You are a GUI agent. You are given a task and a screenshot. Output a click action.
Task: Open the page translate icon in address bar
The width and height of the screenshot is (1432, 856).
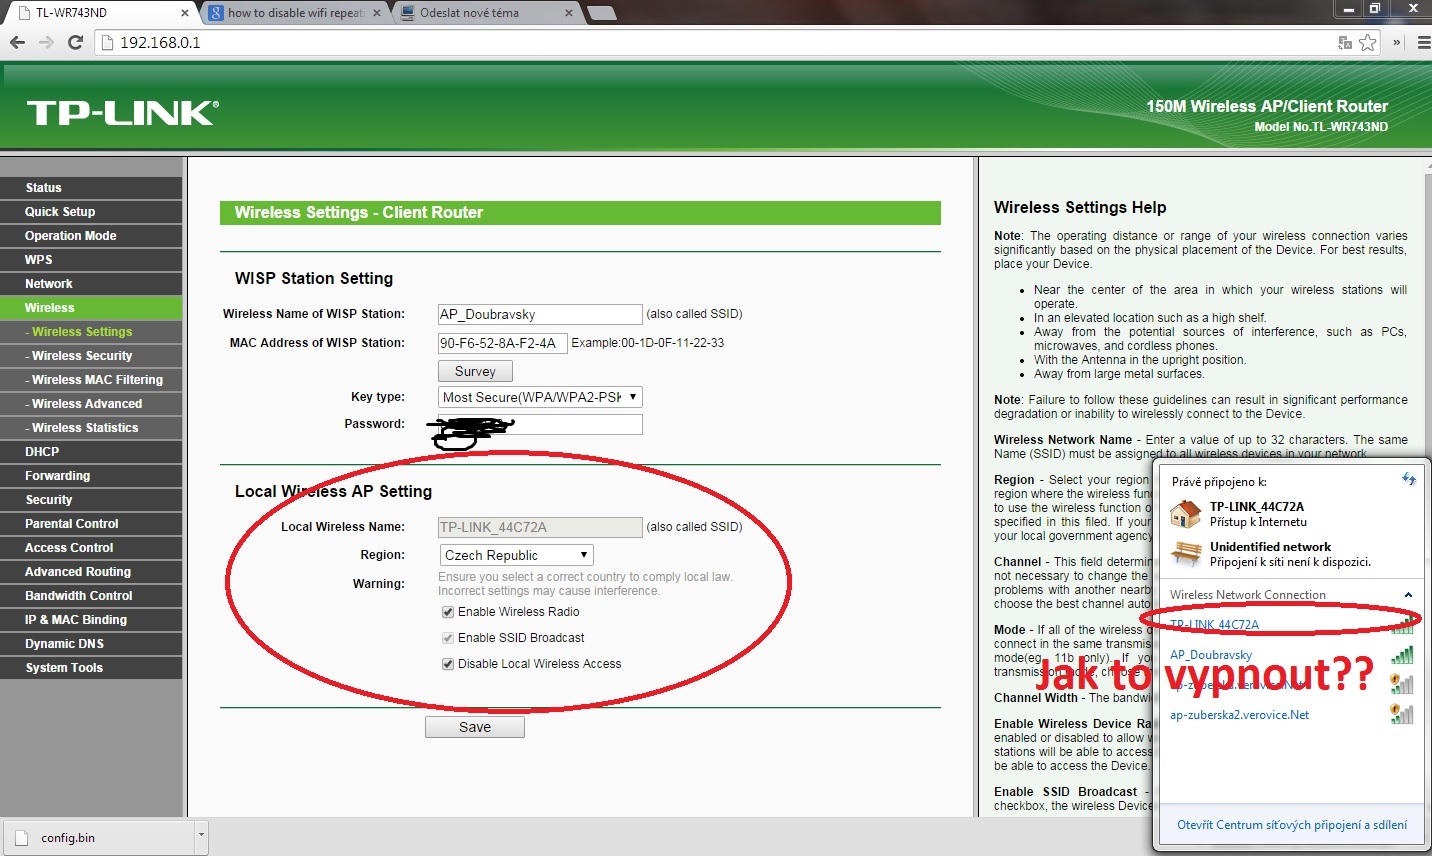pyautogui.click(x=1345, y=42)
